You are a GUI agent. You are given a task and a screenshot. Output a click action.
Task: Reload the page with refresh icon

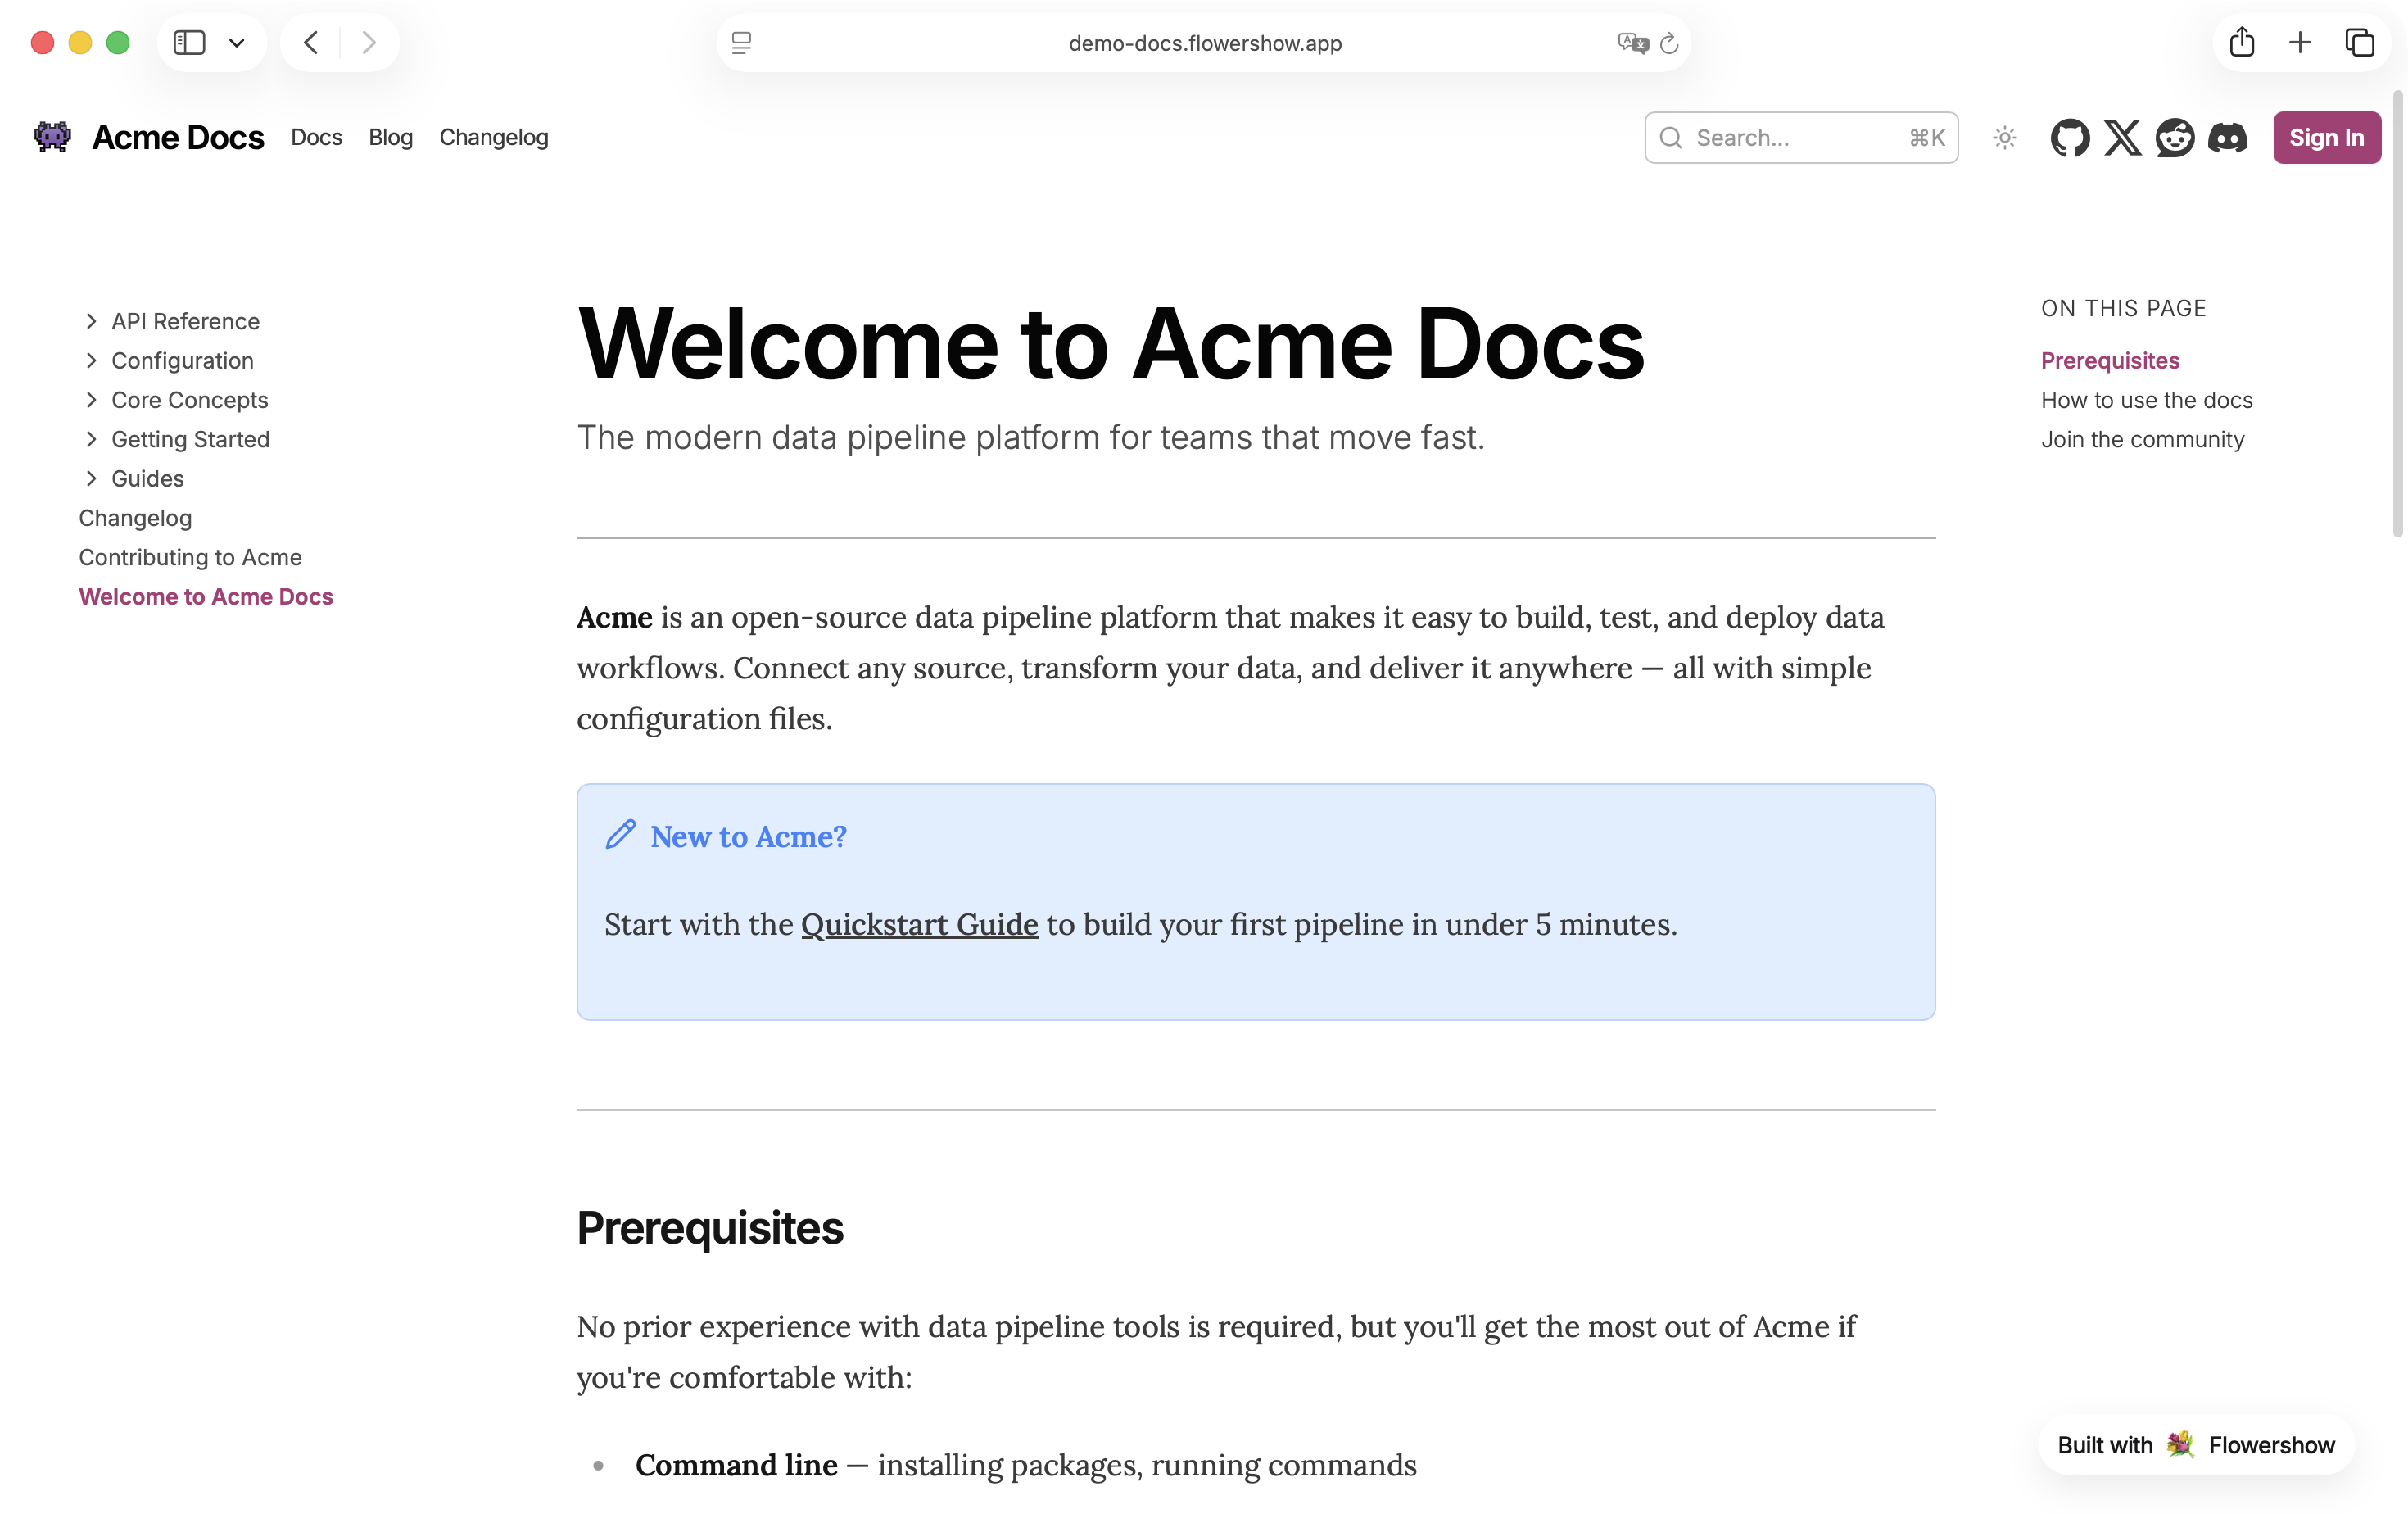coord(1669,44)
